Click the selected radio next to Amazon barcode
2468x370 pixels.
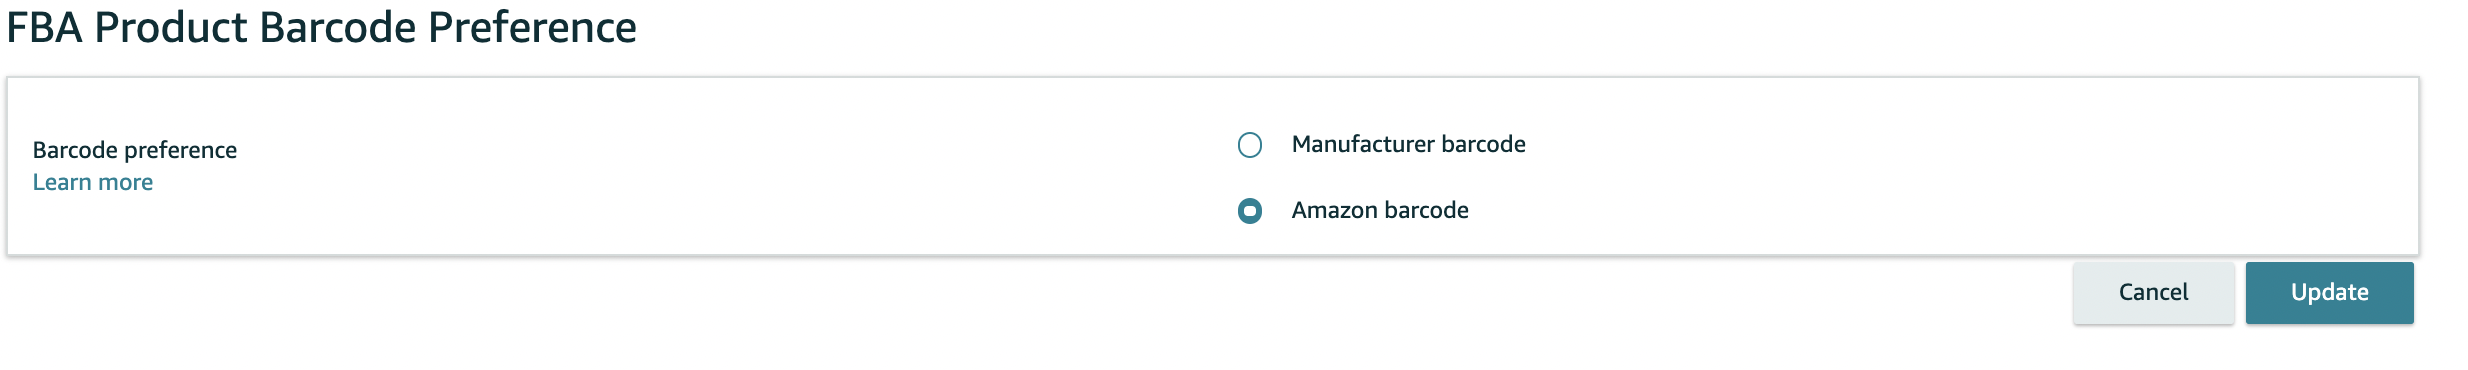[1249, 211]
